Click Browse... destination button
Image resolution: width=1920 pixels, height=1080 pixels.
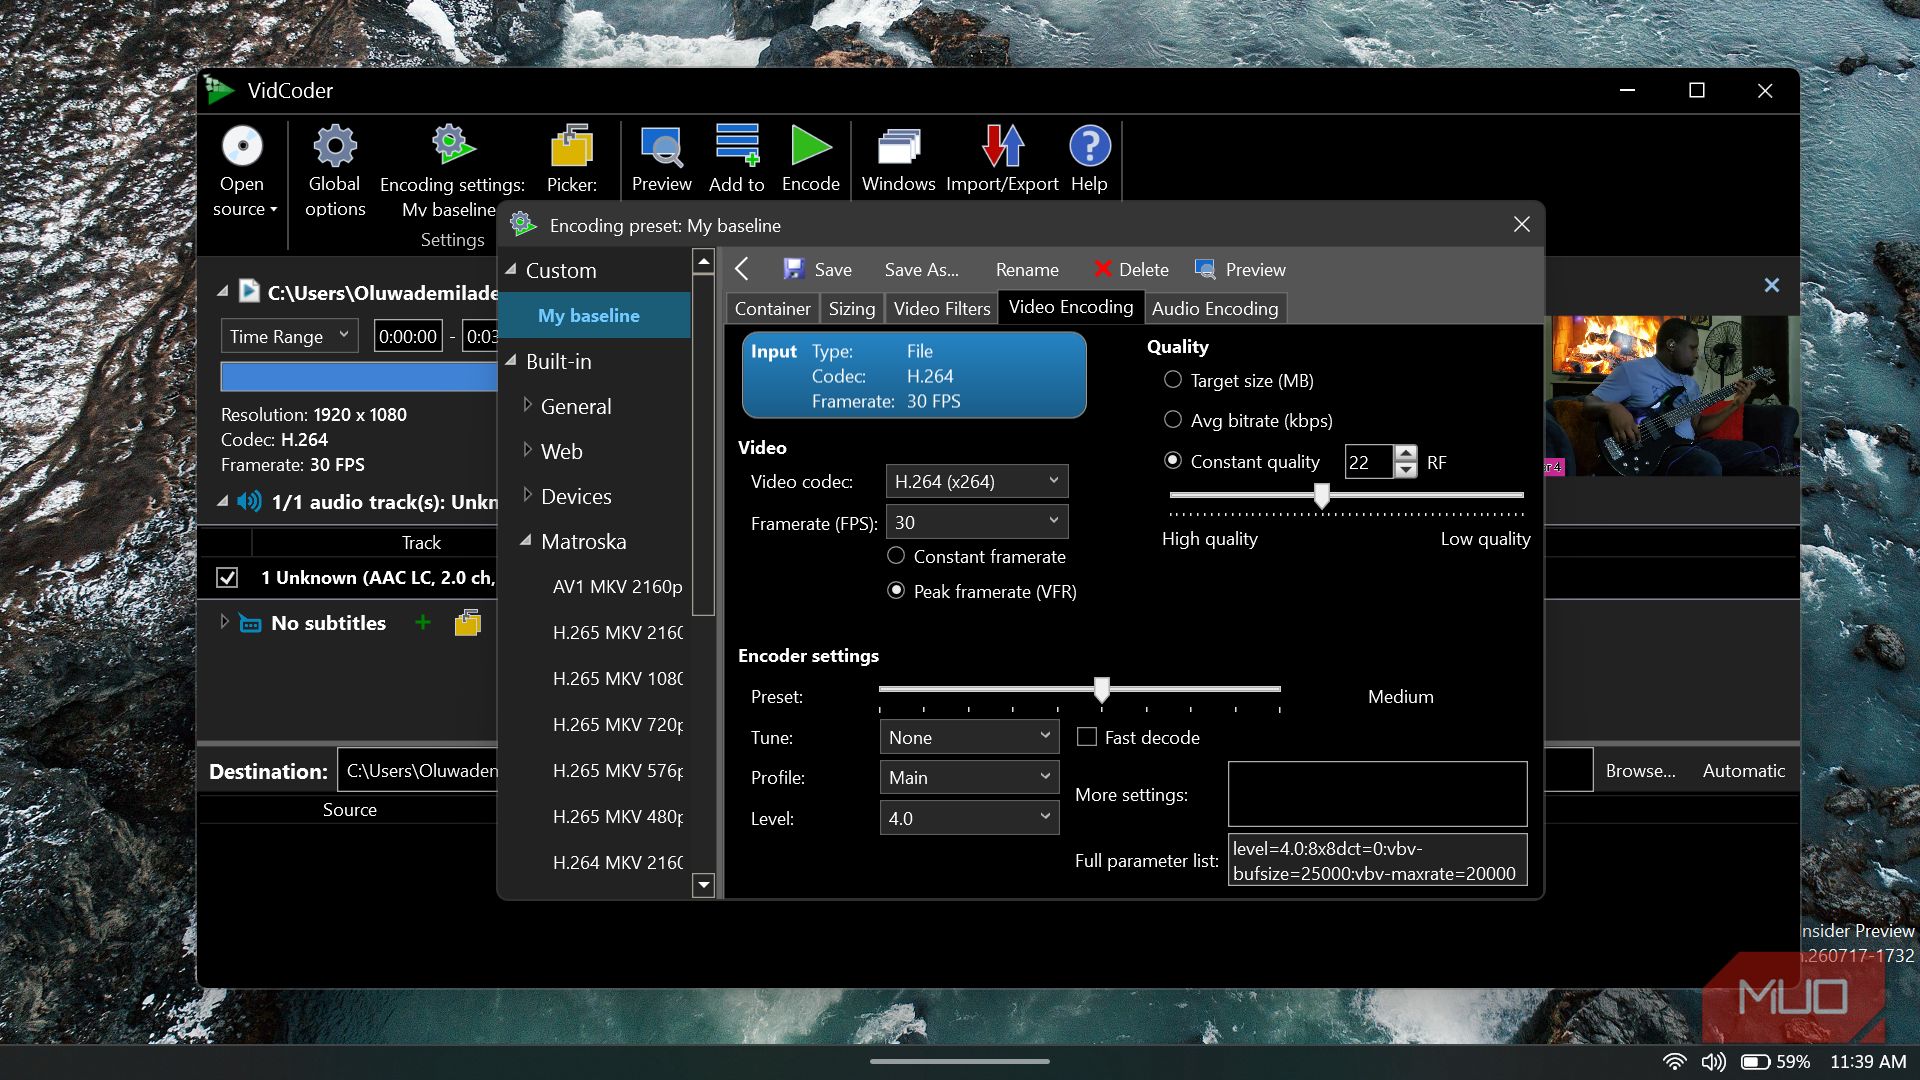[1640, 770]
